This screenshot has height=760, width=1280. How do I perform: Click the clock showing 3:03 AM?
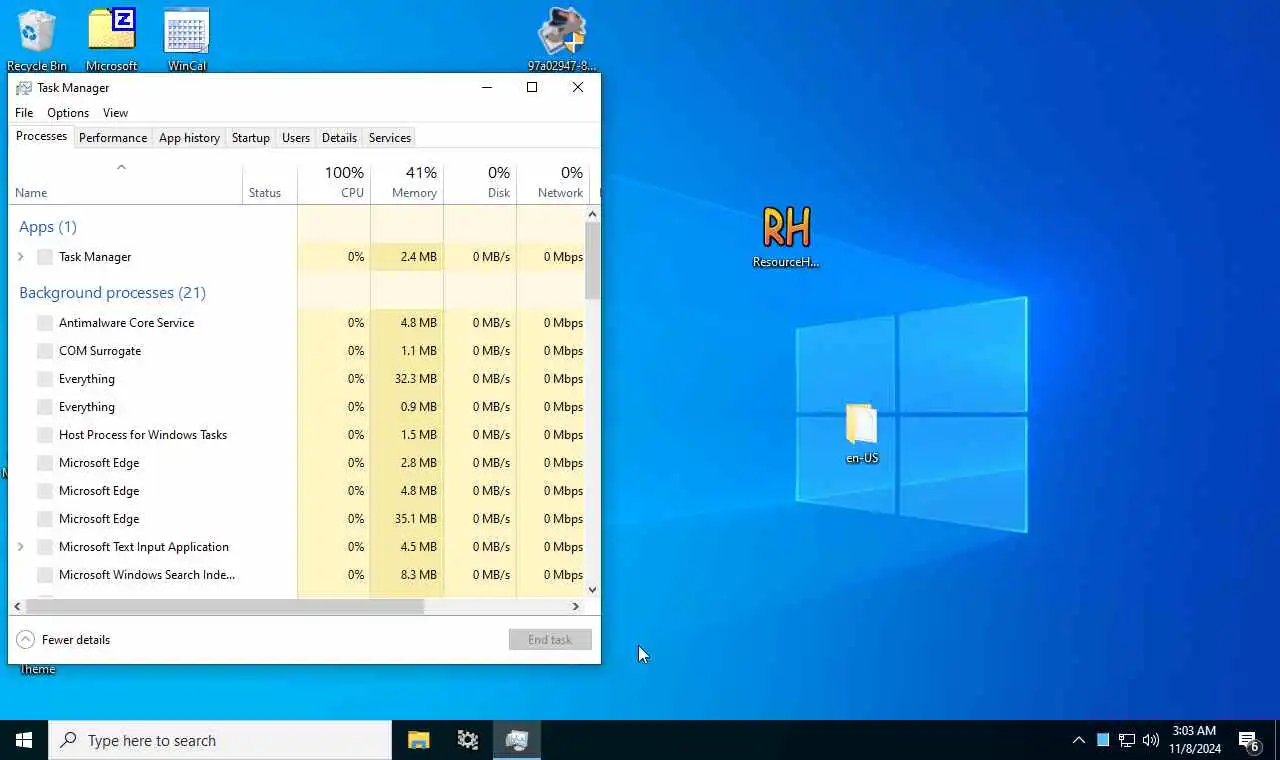click(x=1194, y=740)
